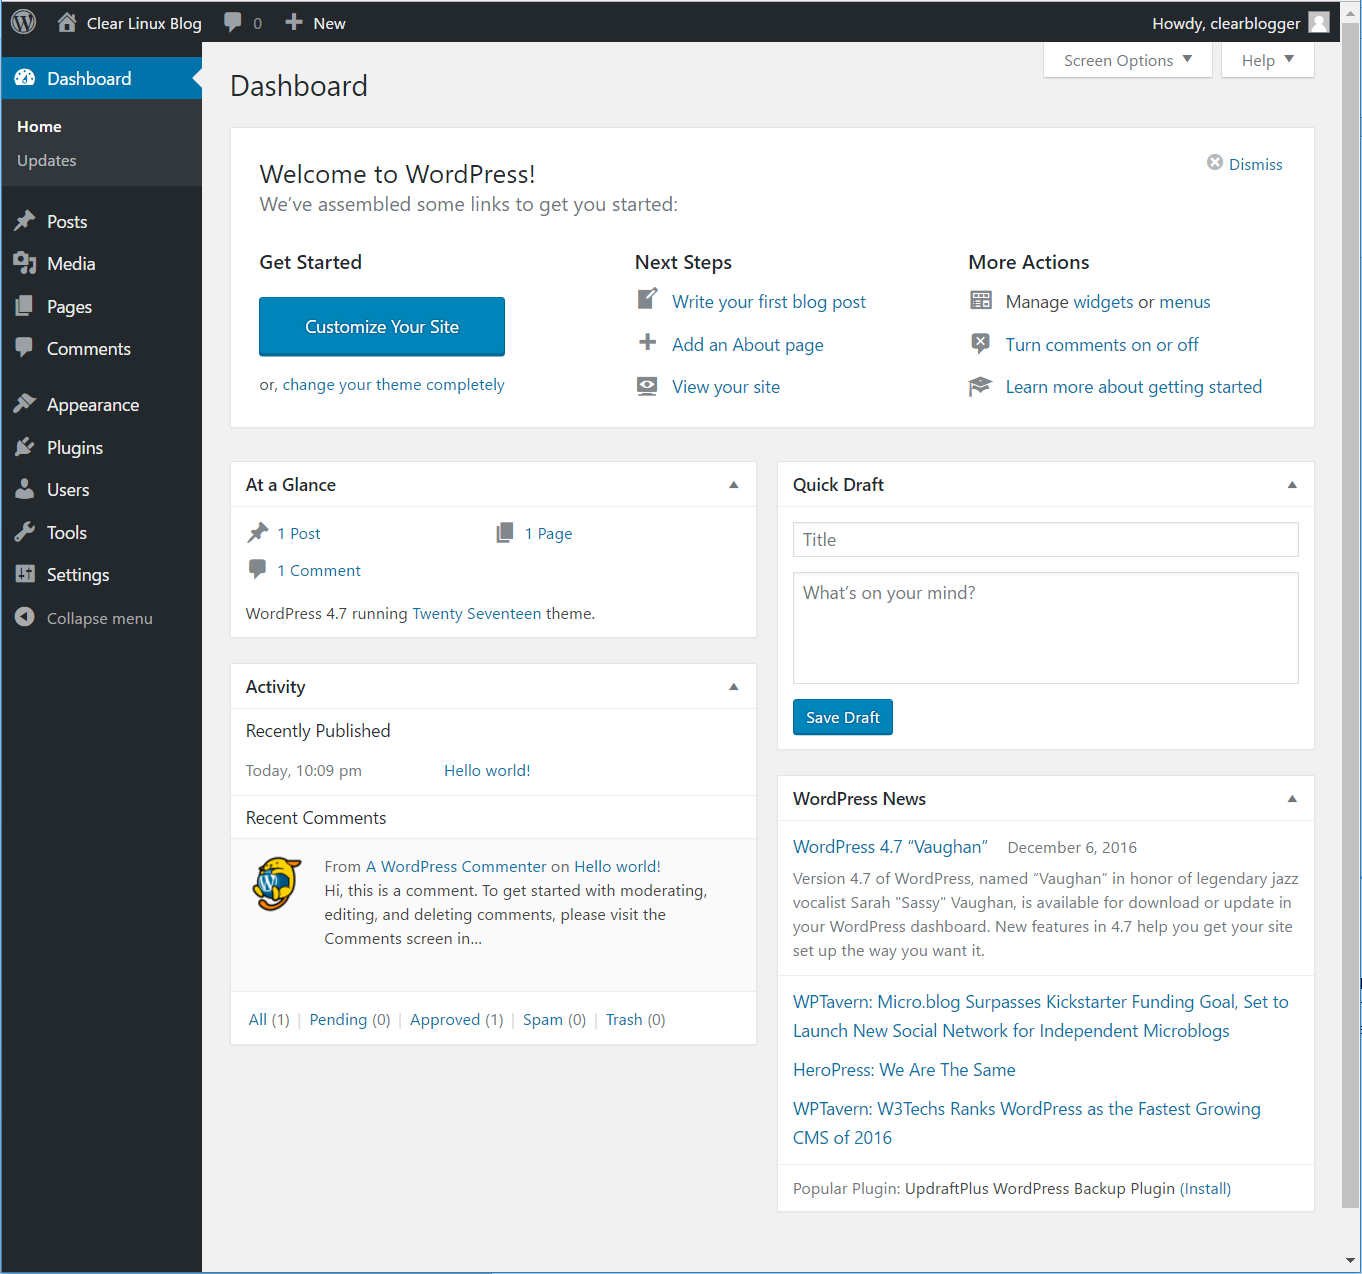Click the Dismiss X icon in welcome panel
This screenshot has width=1362, height=1274.
point(1215,163)
